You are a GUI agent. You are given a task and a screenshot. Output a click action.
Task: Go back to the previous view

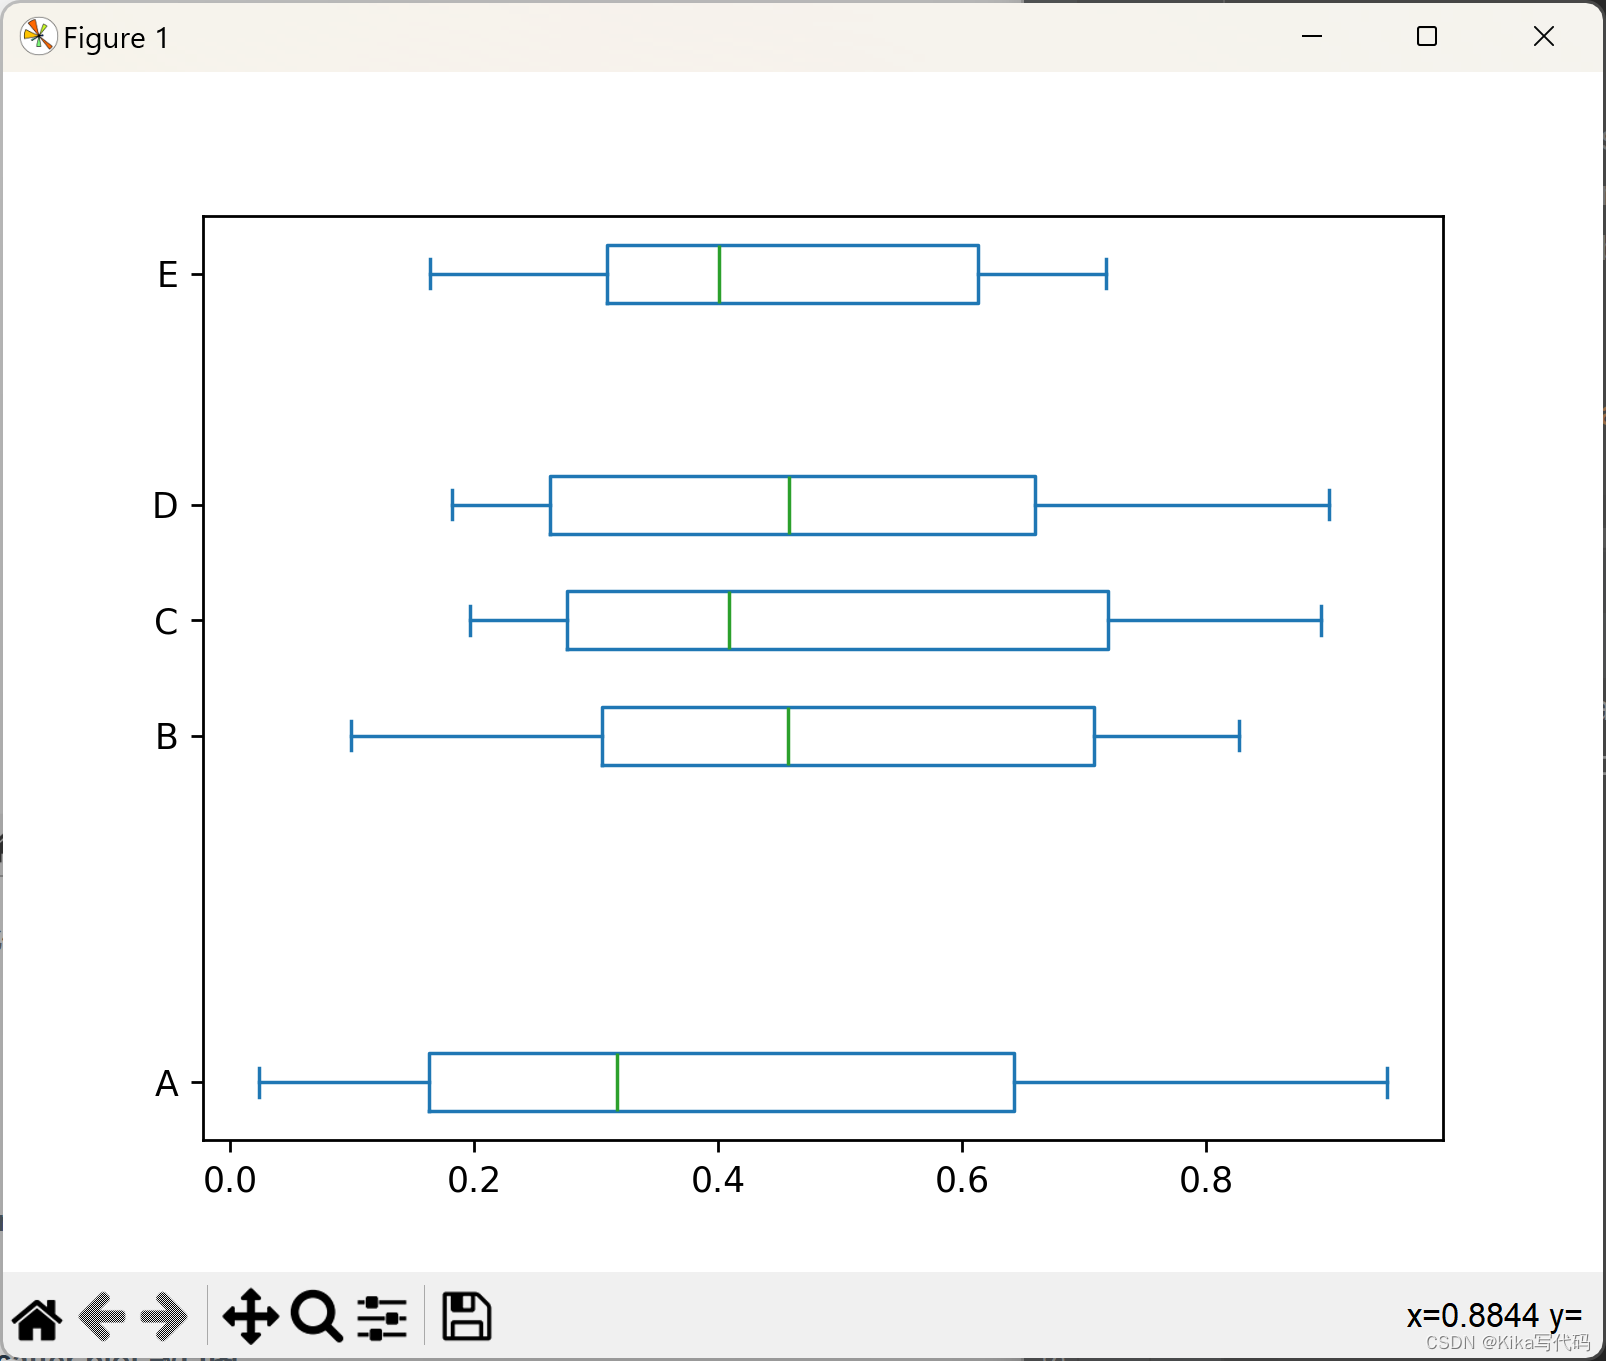(x=102, y=1317)
